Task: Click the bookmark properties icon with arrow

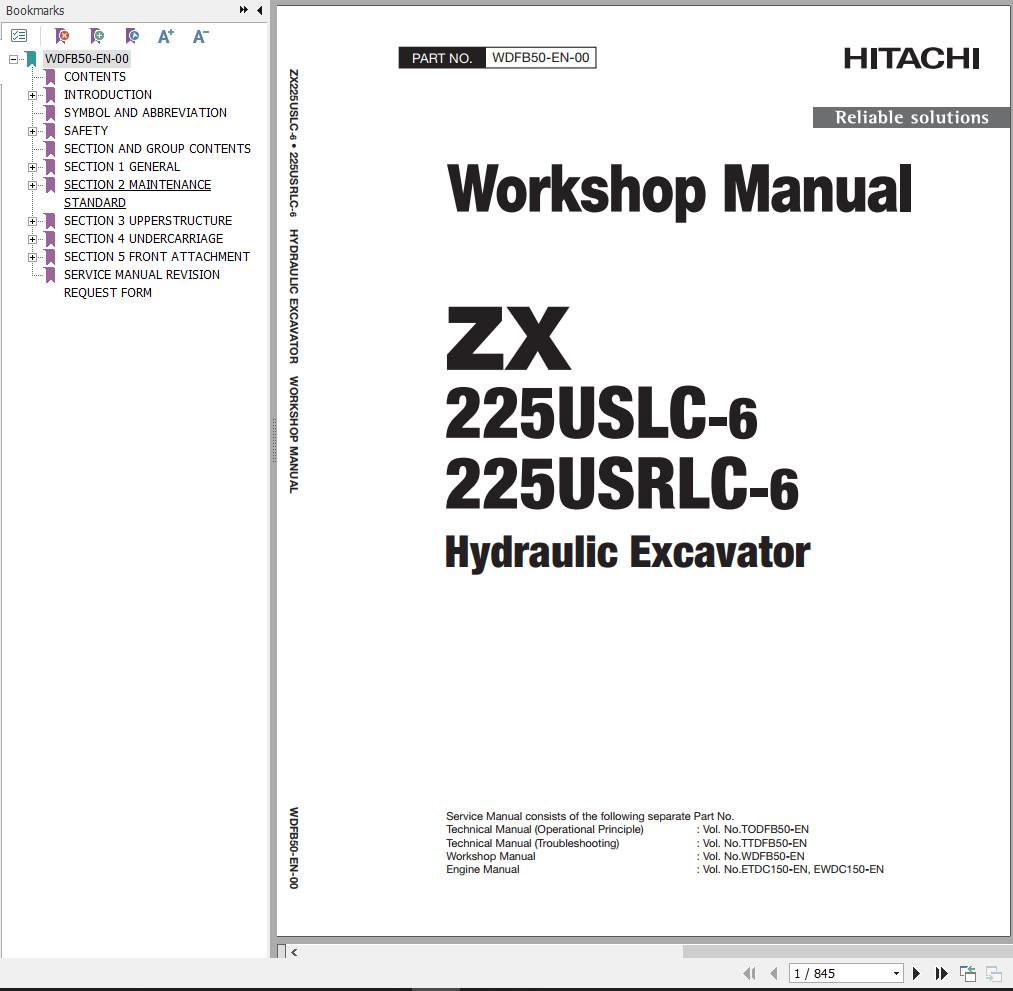Action: click(x=132, y=36)
